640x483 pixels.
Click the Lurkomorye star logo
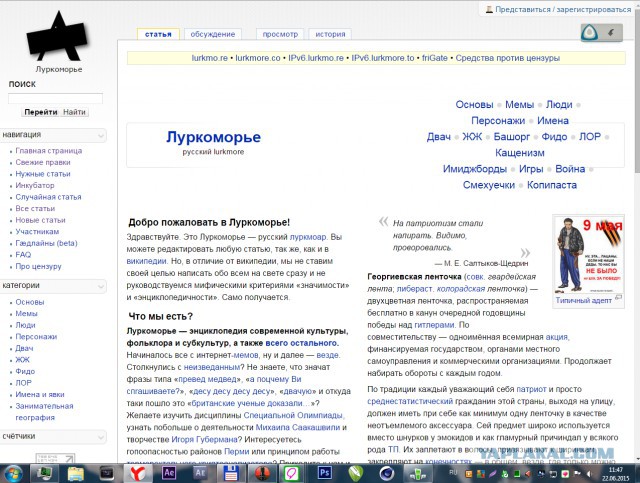pyautogui.click(x=57, y=36)
